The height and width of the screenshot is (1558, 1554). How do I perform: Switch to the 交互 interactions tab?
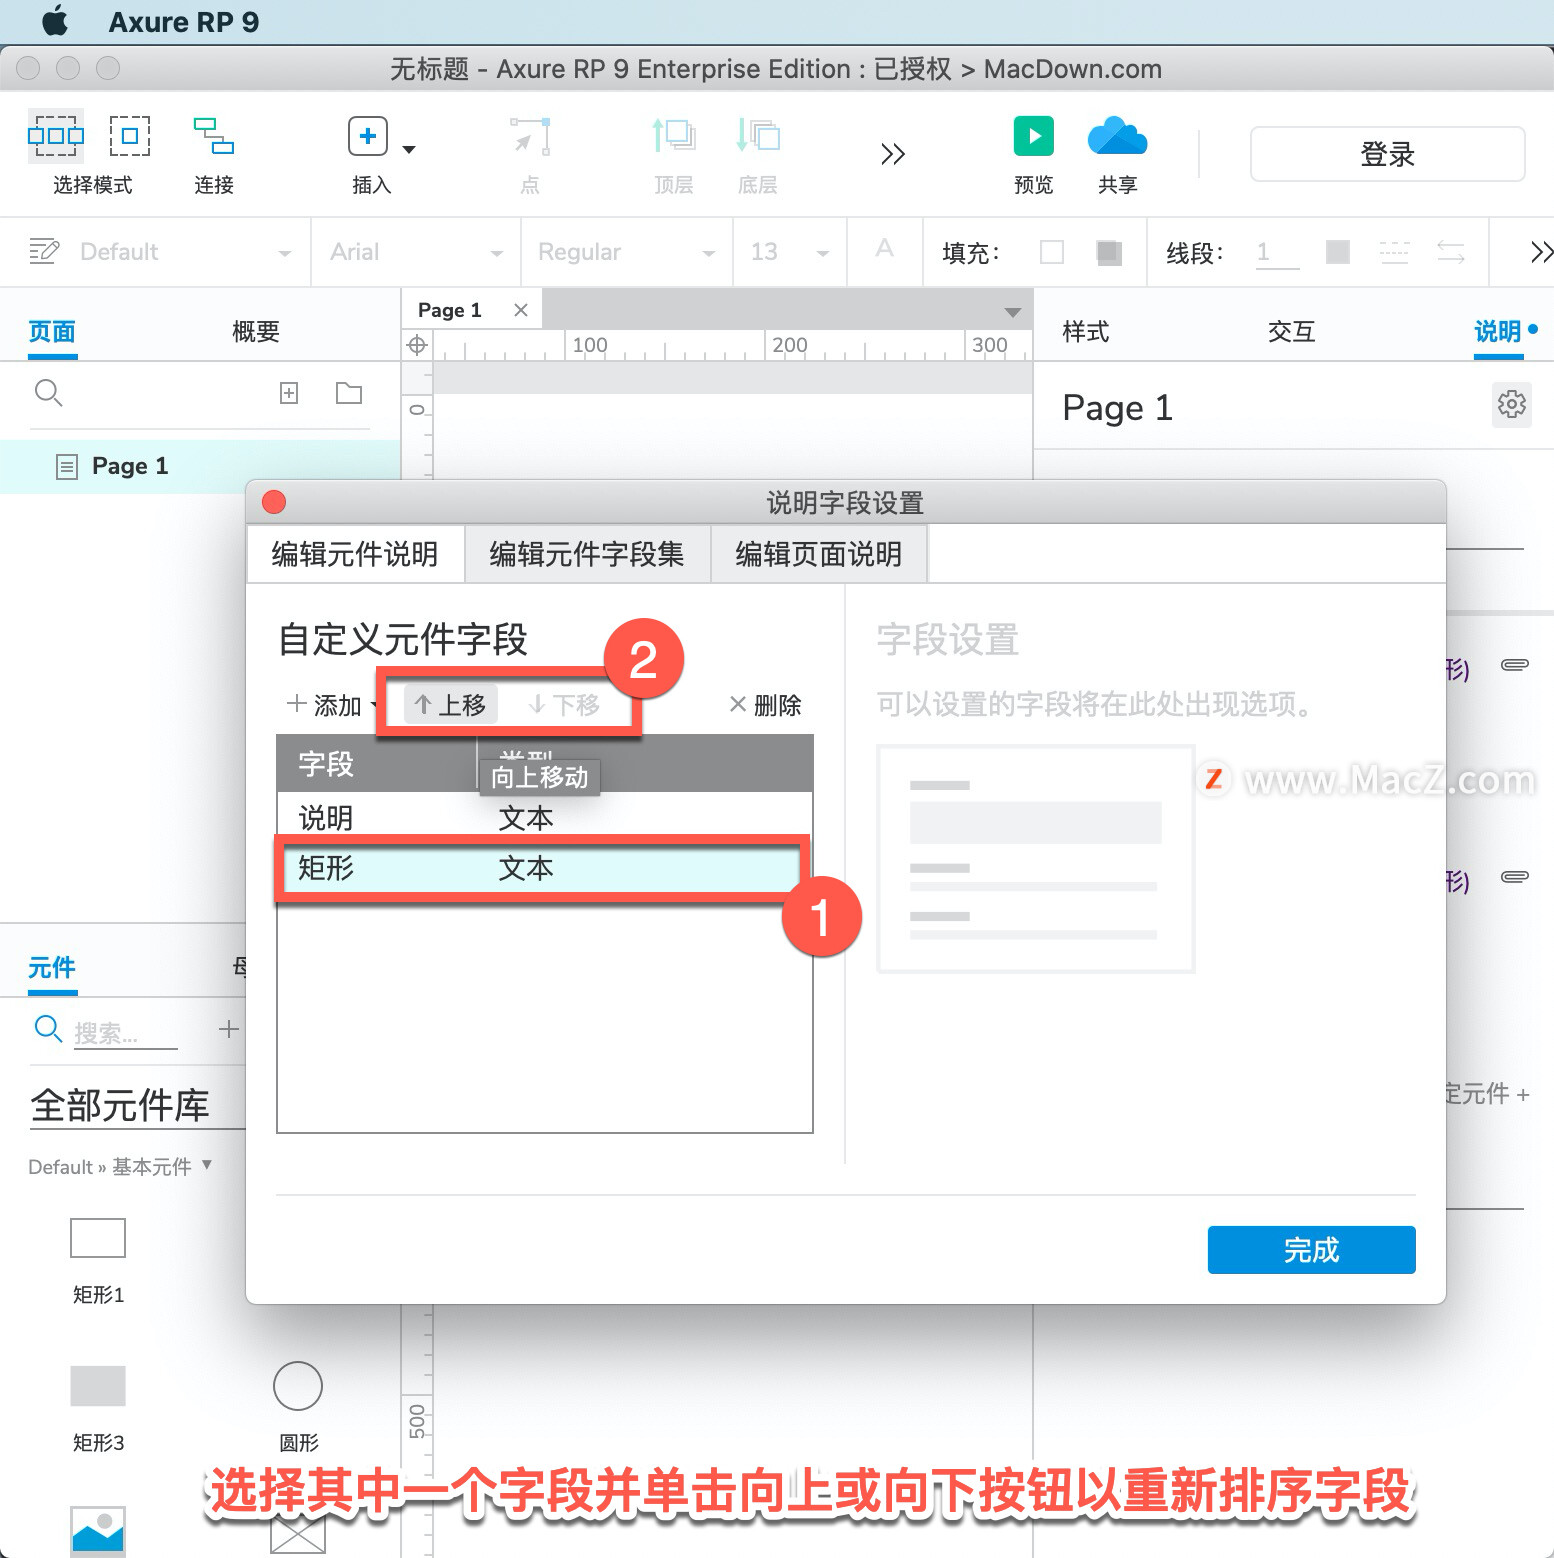coord(1291,331)
